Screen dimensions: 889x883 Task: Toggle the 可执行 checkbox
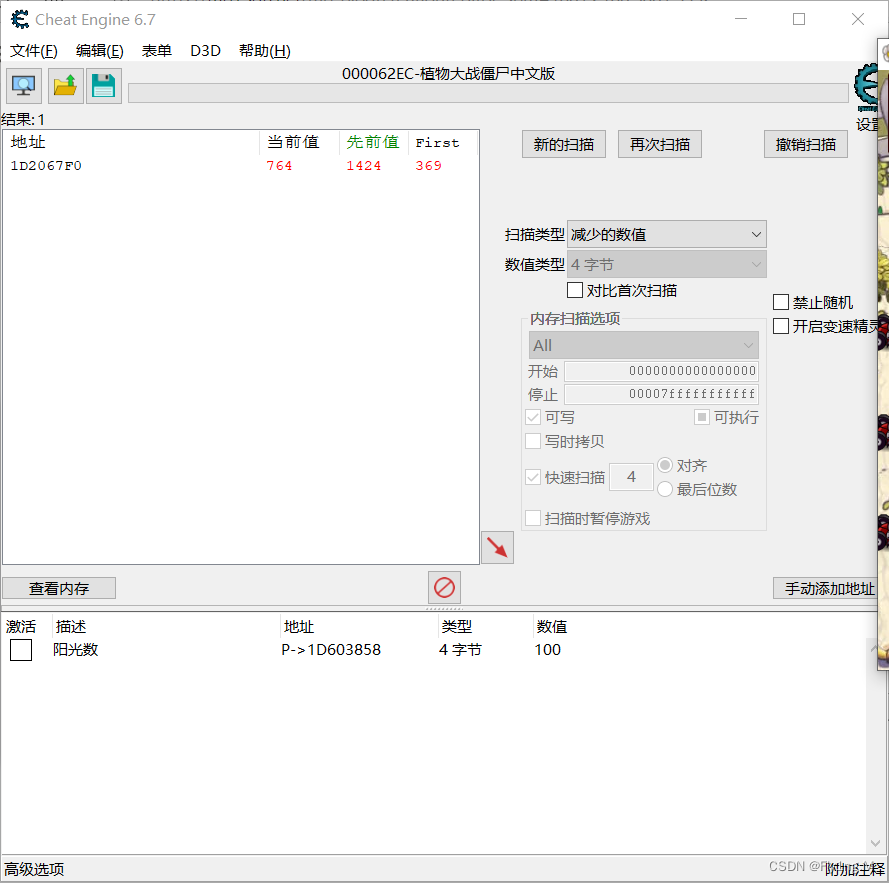click(x=702, y=417)
